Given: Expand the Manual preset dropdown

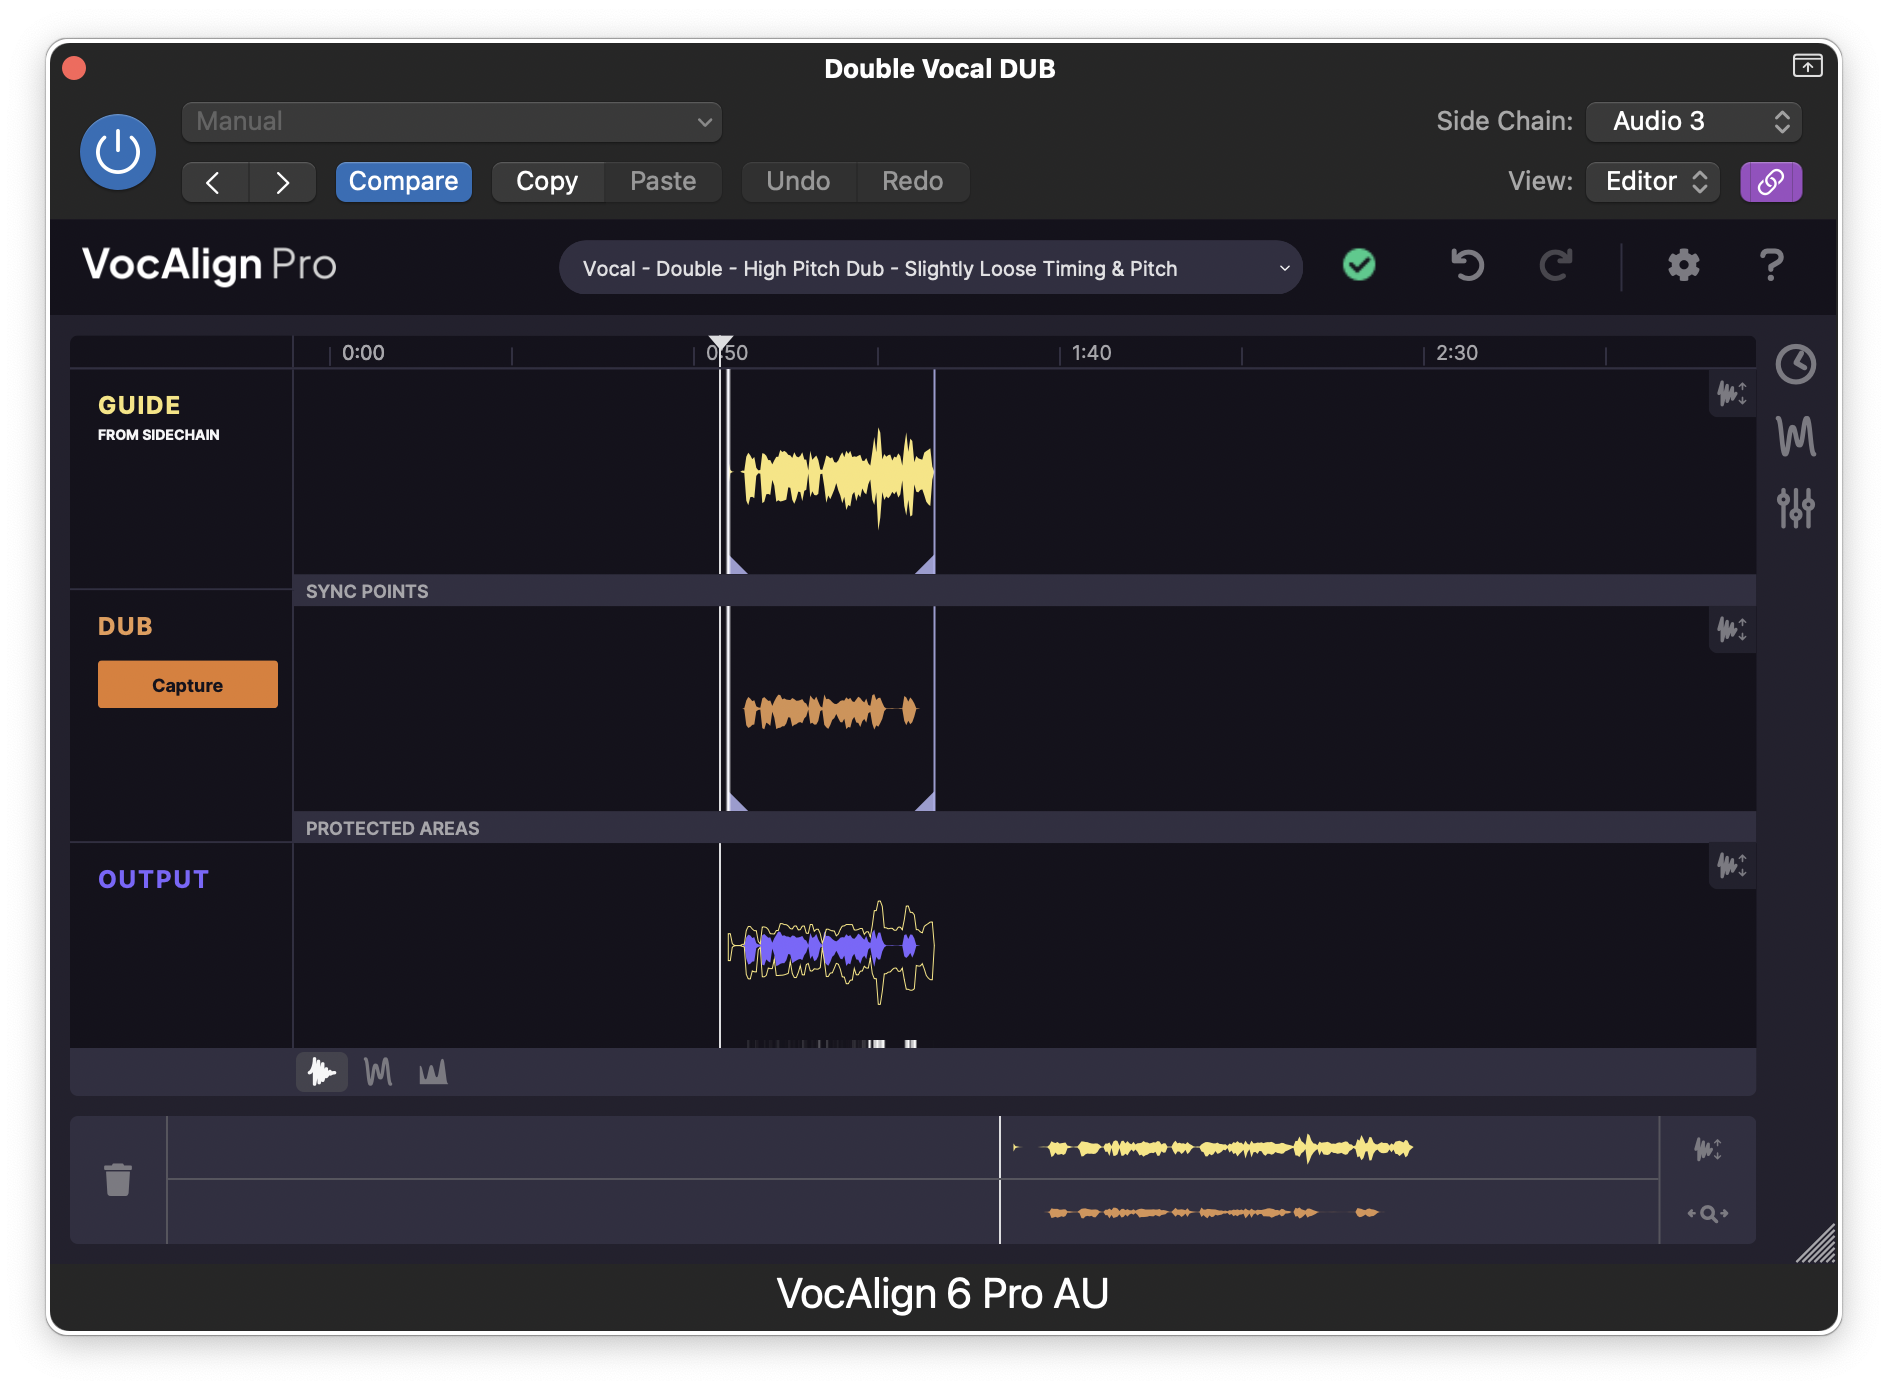Looking at the screenshot, I should tap(451, 122).
